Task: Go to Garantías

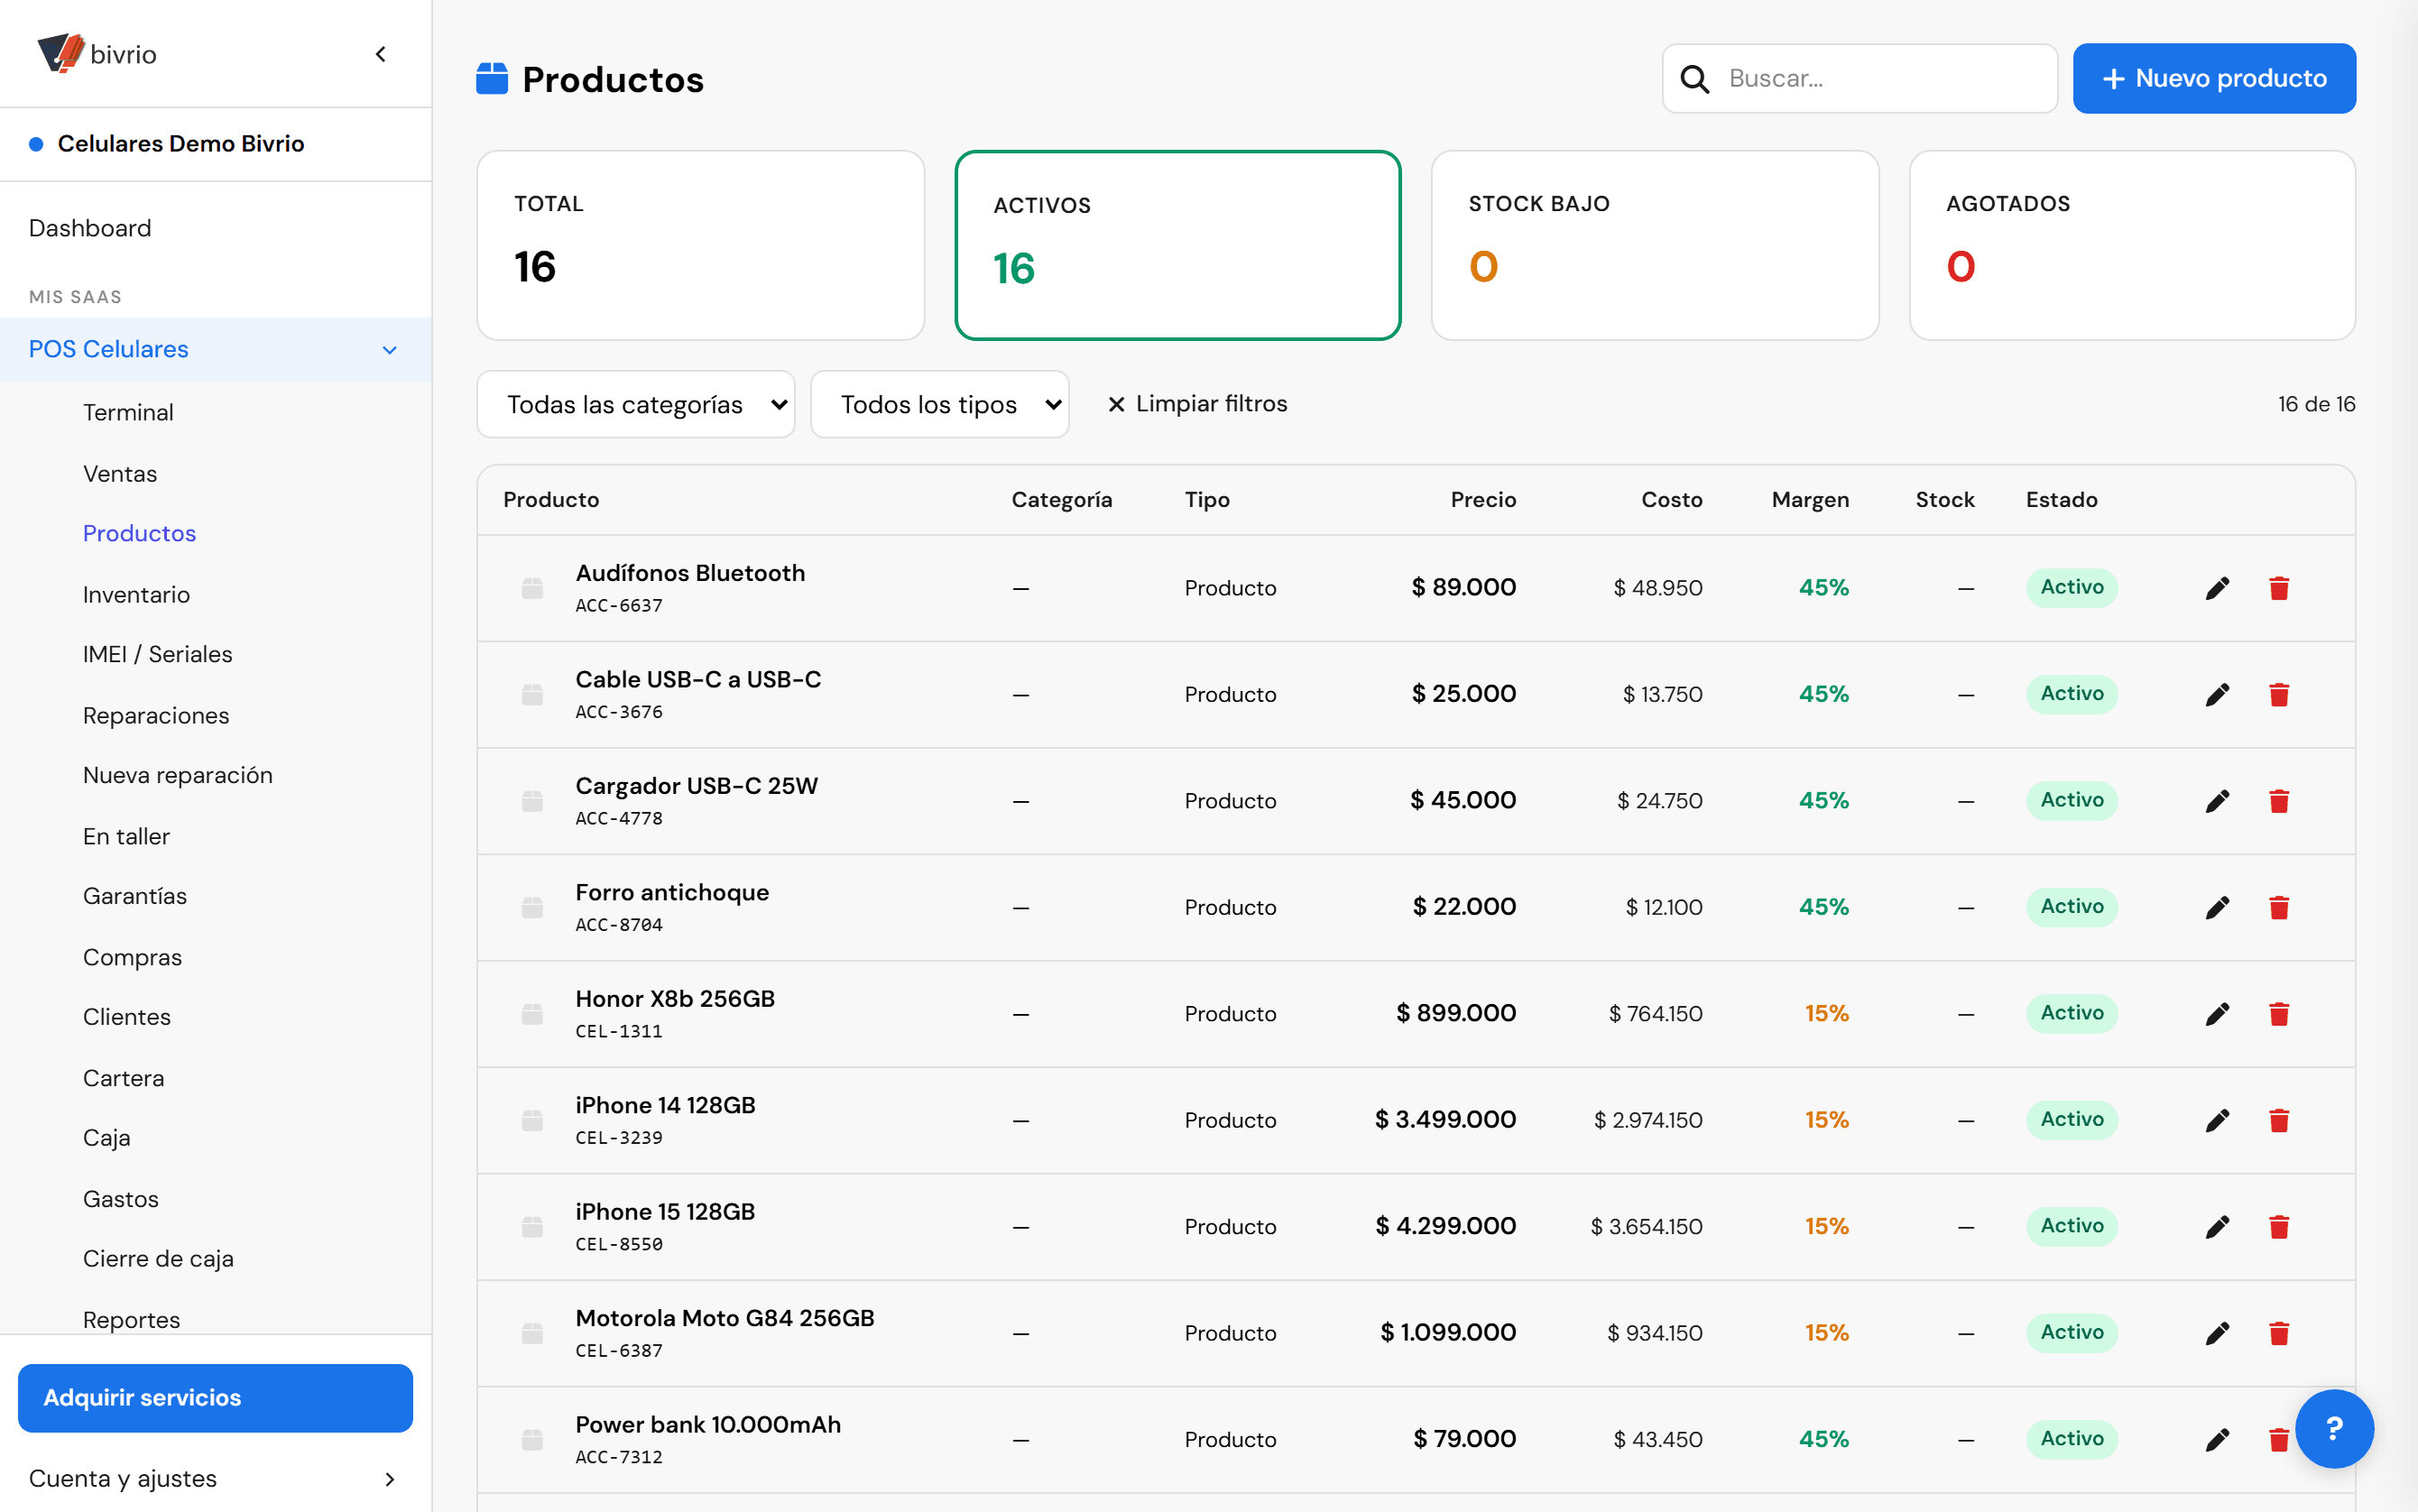Action: pyautogui.click(x=135, y=896)
